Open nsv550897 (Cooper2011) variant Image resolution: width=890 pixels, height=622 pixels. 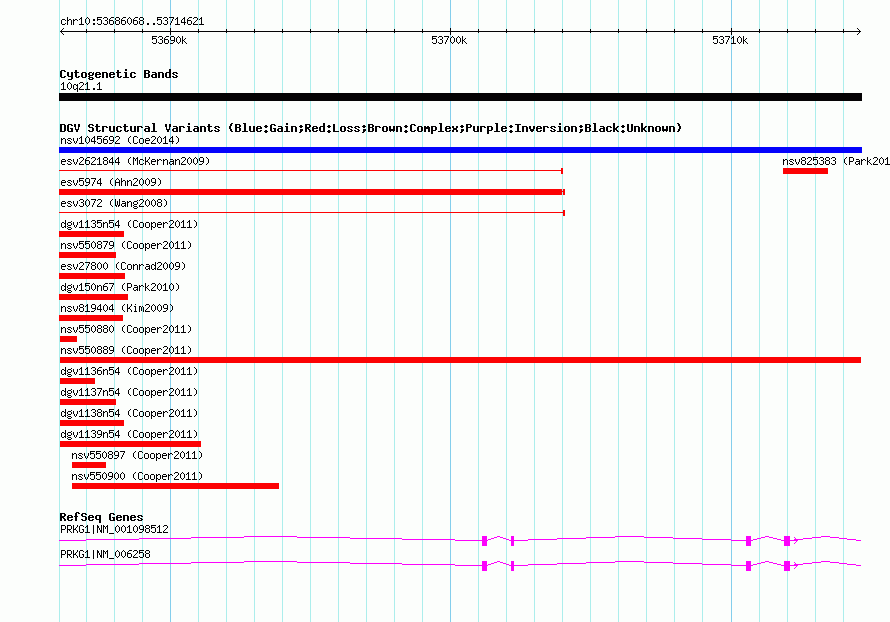click(x=137, y=455)
